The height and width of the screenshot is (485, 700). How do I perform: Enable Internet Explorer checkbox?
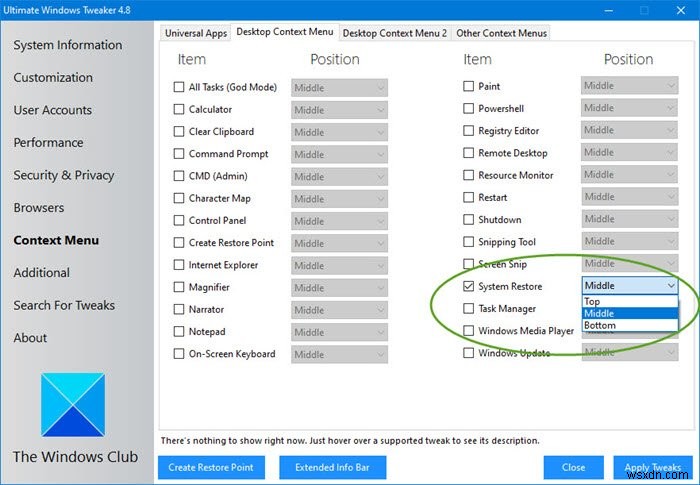coord(179,265)
